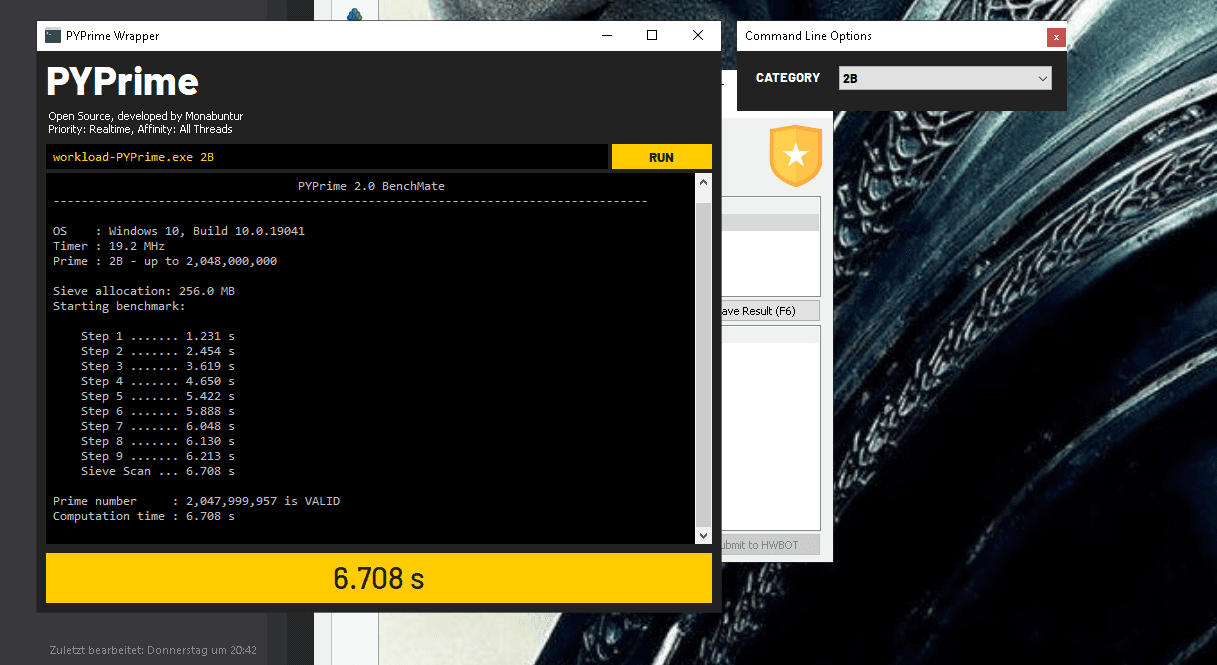This screenshot has width=1217, height=665.
Task: Click the Prime : 2B - up to 2,048,000,000 line
Action: pos(164,261)
